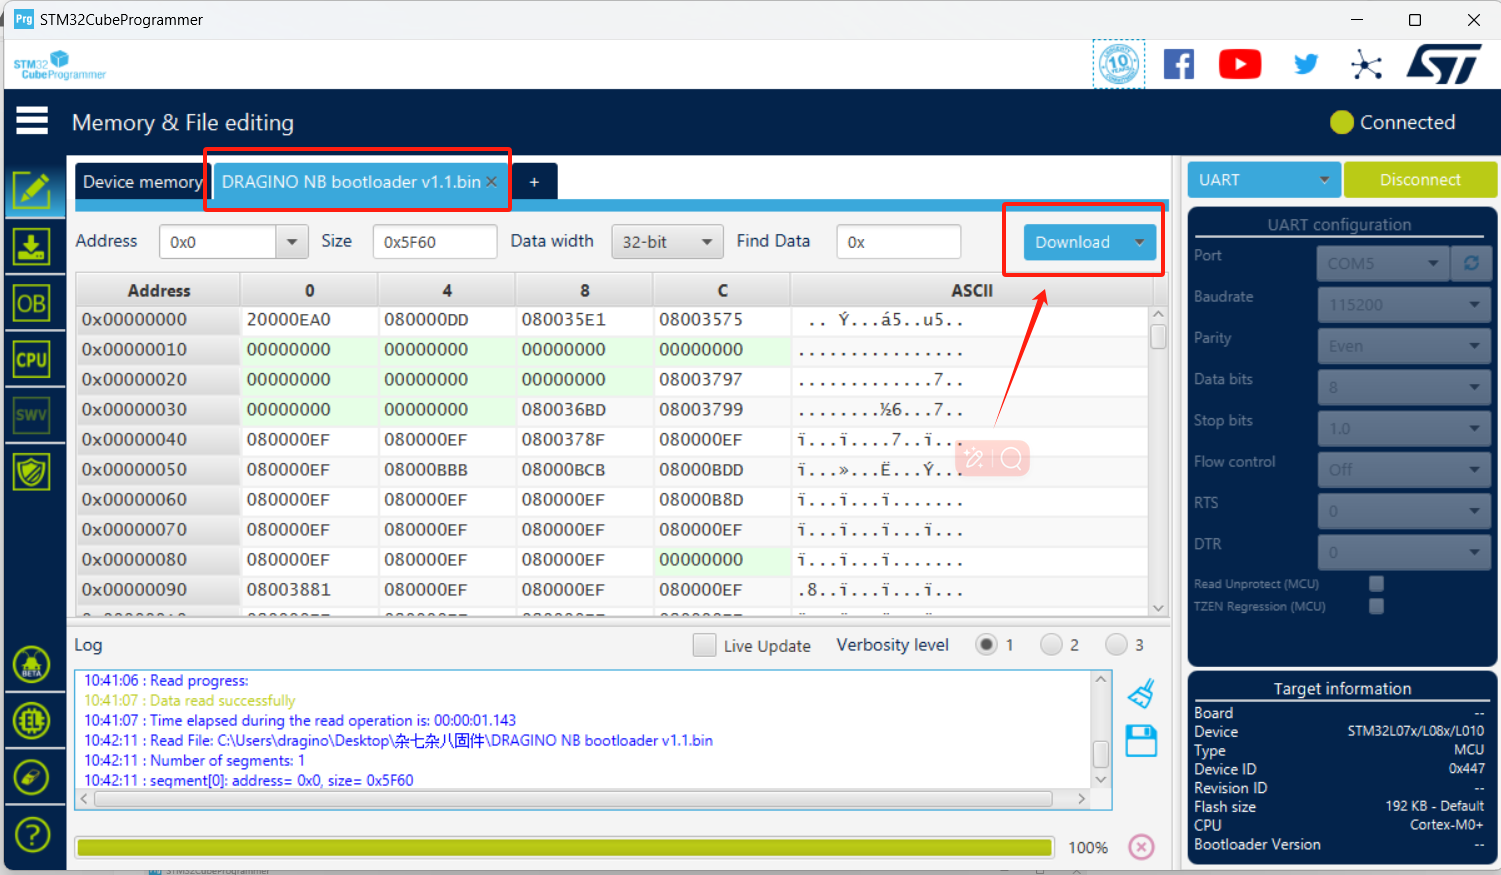Image resolution: width=1501 pixels, height=875 pixels.
Task: Switch to DRAGINO NB bootloader v1.1.bin tab
Action: click(351, 182)
